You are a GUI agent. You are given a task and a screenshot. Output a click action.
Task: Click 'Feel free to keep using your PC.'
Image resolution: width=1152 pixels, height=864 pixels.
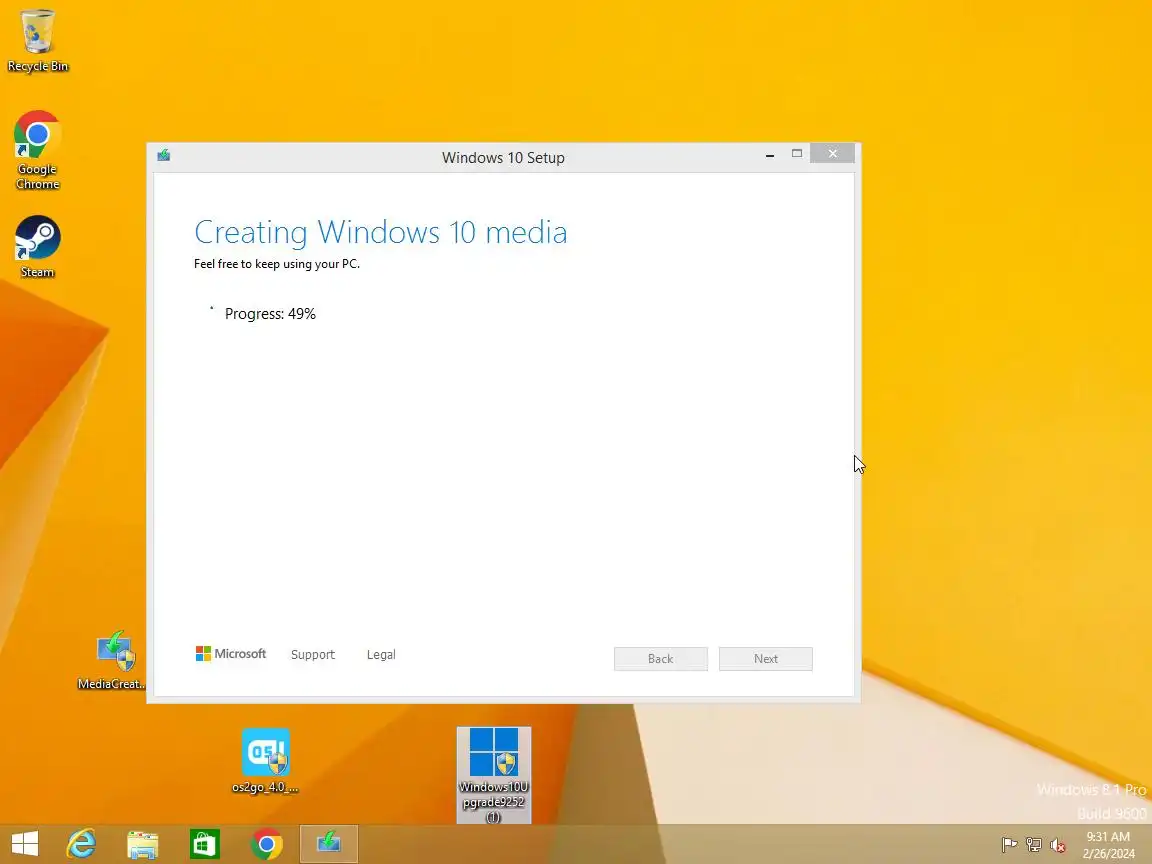[277, 264]
